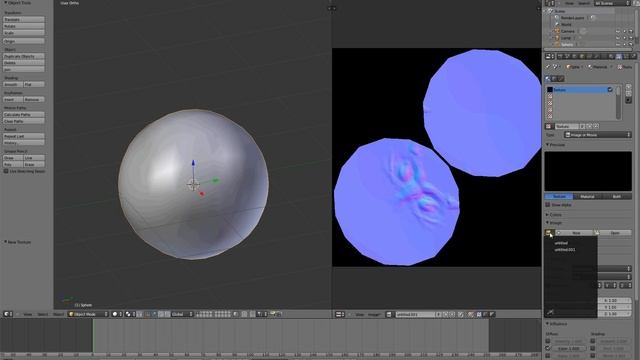Show brush textures icon button
The image size is (640, 360).
pos(561,78)
